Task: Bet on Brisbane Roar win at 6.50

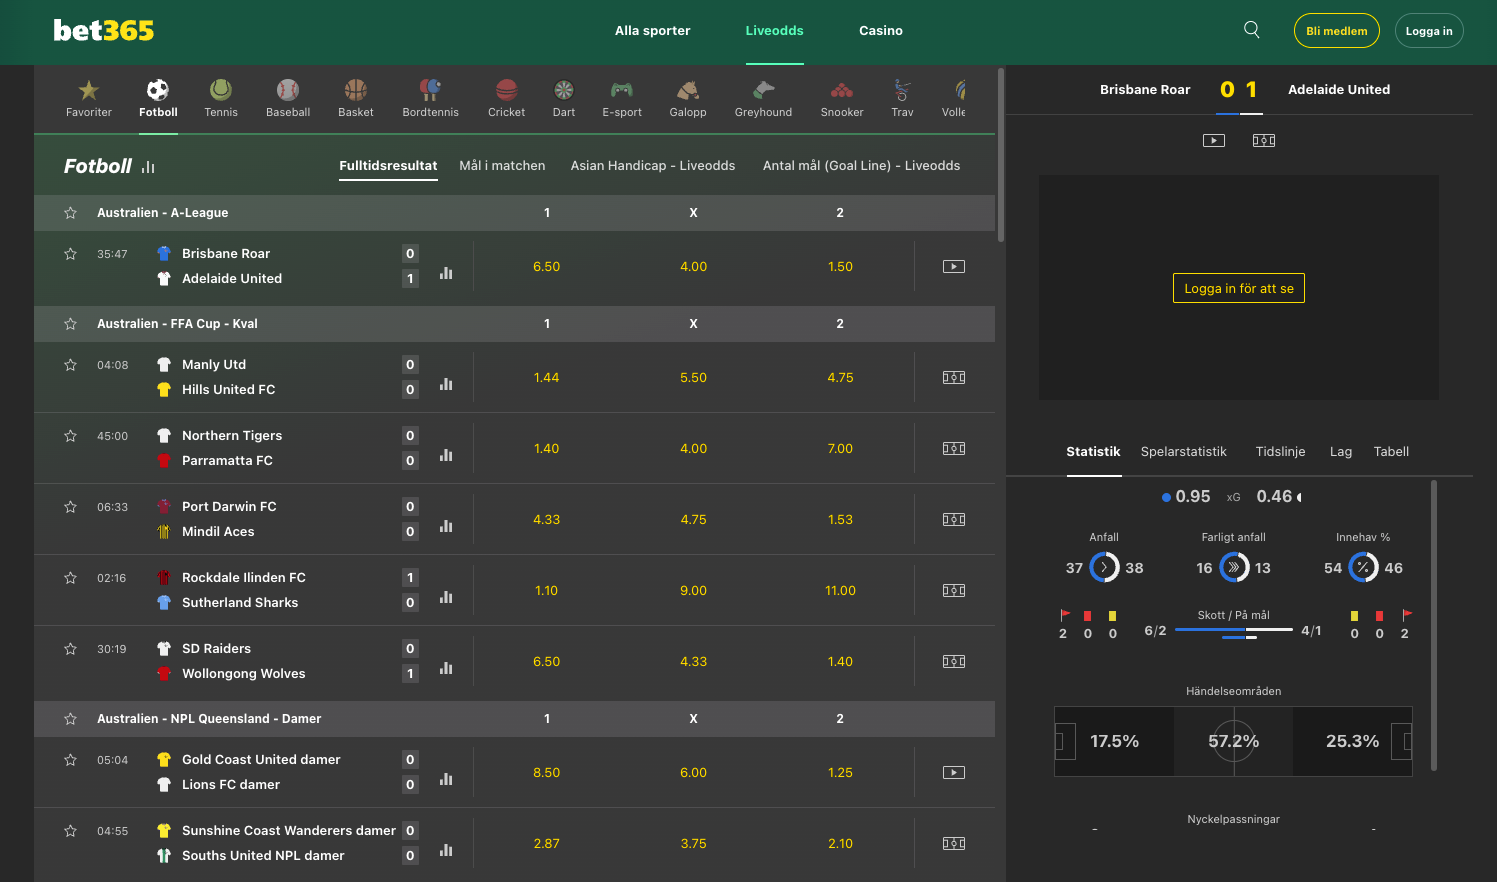Action: click(546, 266)
